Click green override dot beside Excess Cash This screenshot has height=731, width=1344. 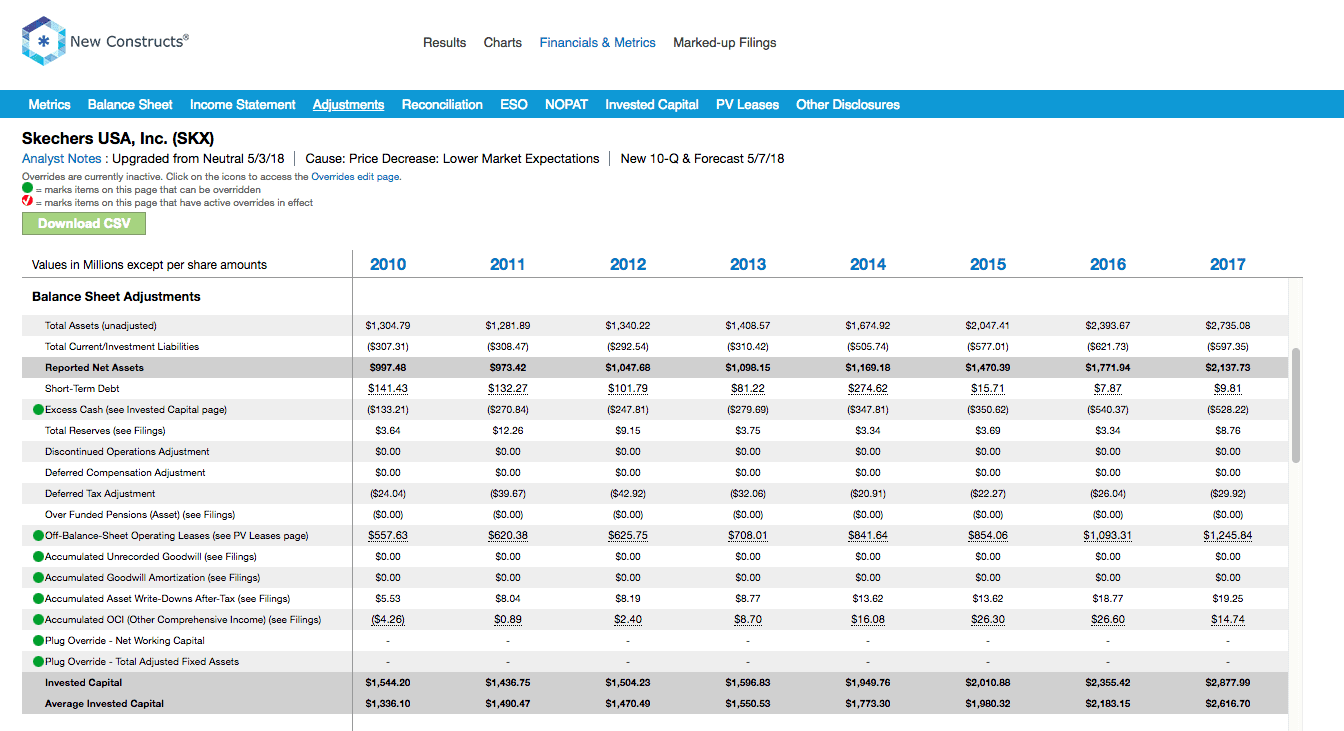[38, 409]
